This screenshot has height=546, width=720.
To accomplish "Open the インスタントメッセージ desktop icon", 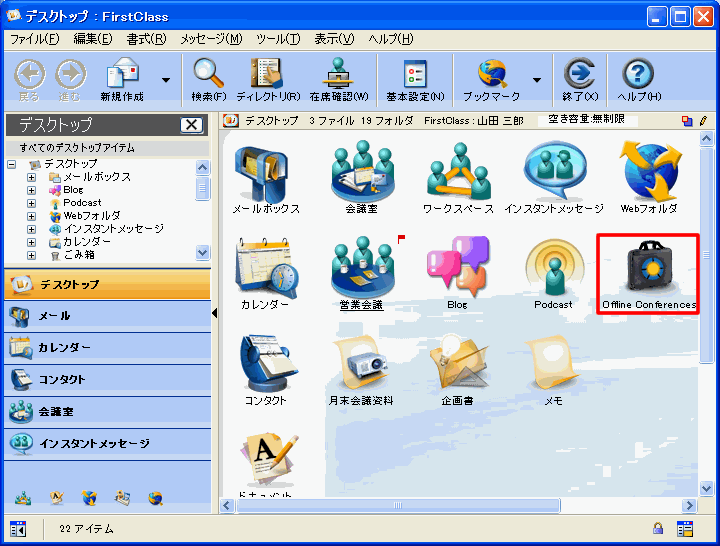I will click(553, 173).
